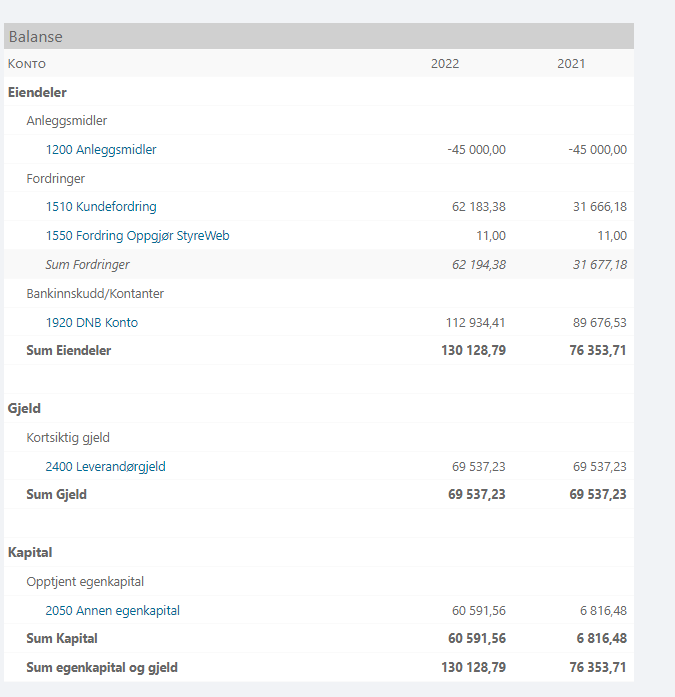
Task: Select the 2400 Leverandørgjeld account link
Action: pyautogui.click(x=105, y=467)
